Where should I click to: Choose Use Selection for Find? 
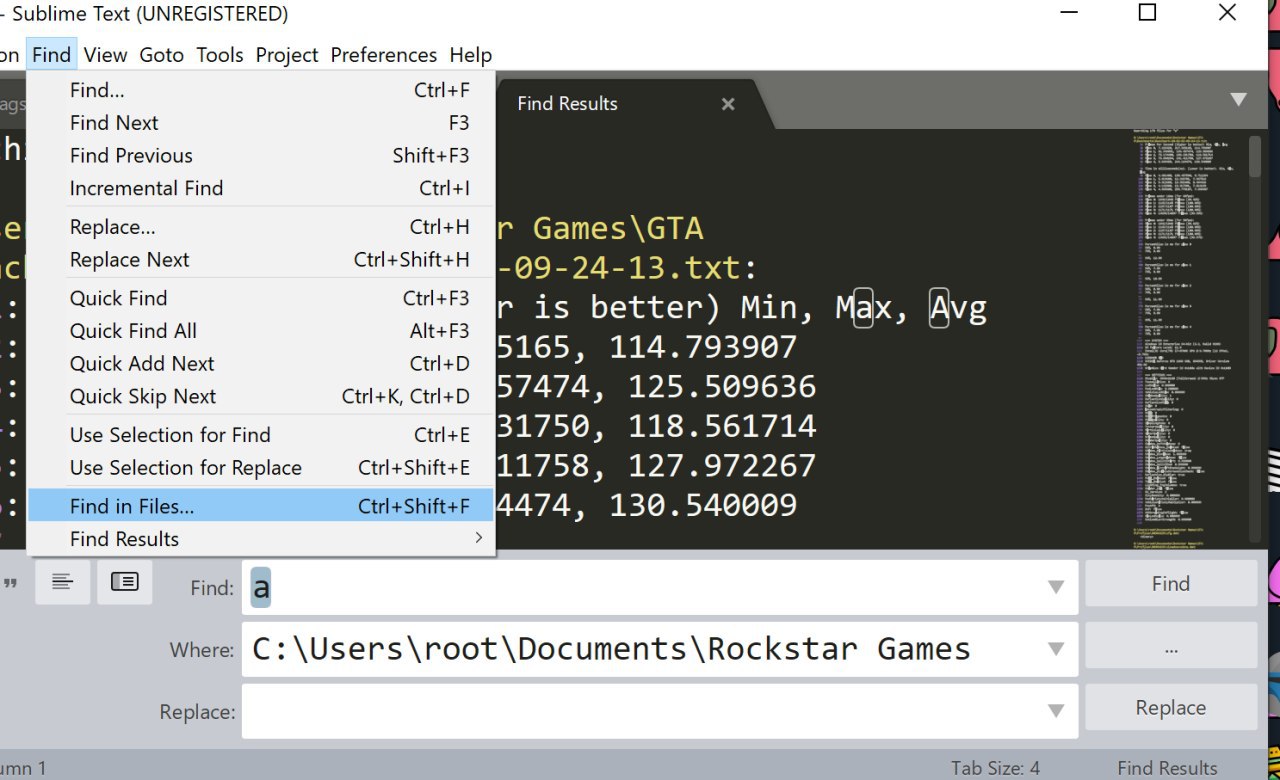tap(261, 435)
